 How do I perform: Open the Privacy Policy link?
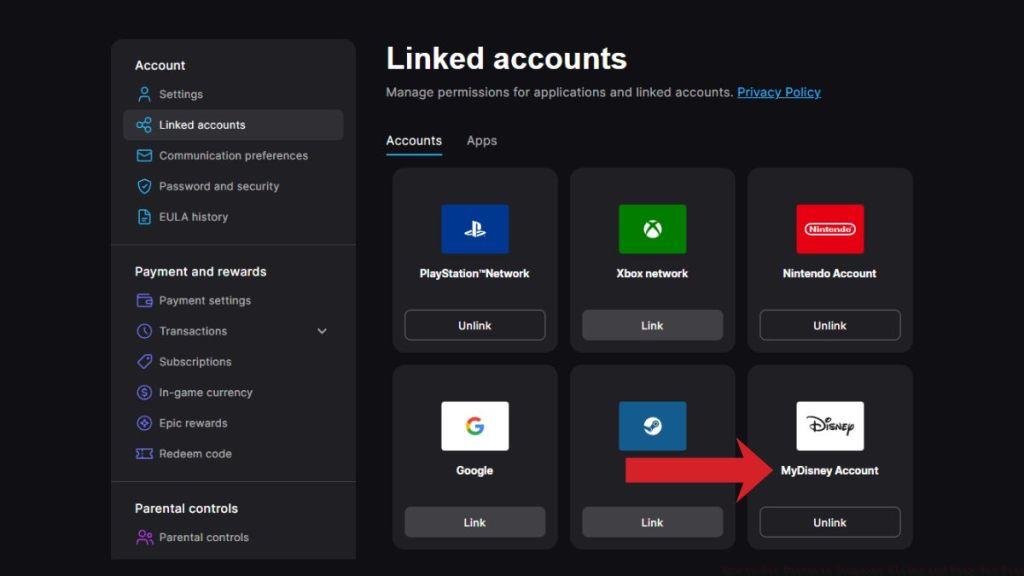778,92
